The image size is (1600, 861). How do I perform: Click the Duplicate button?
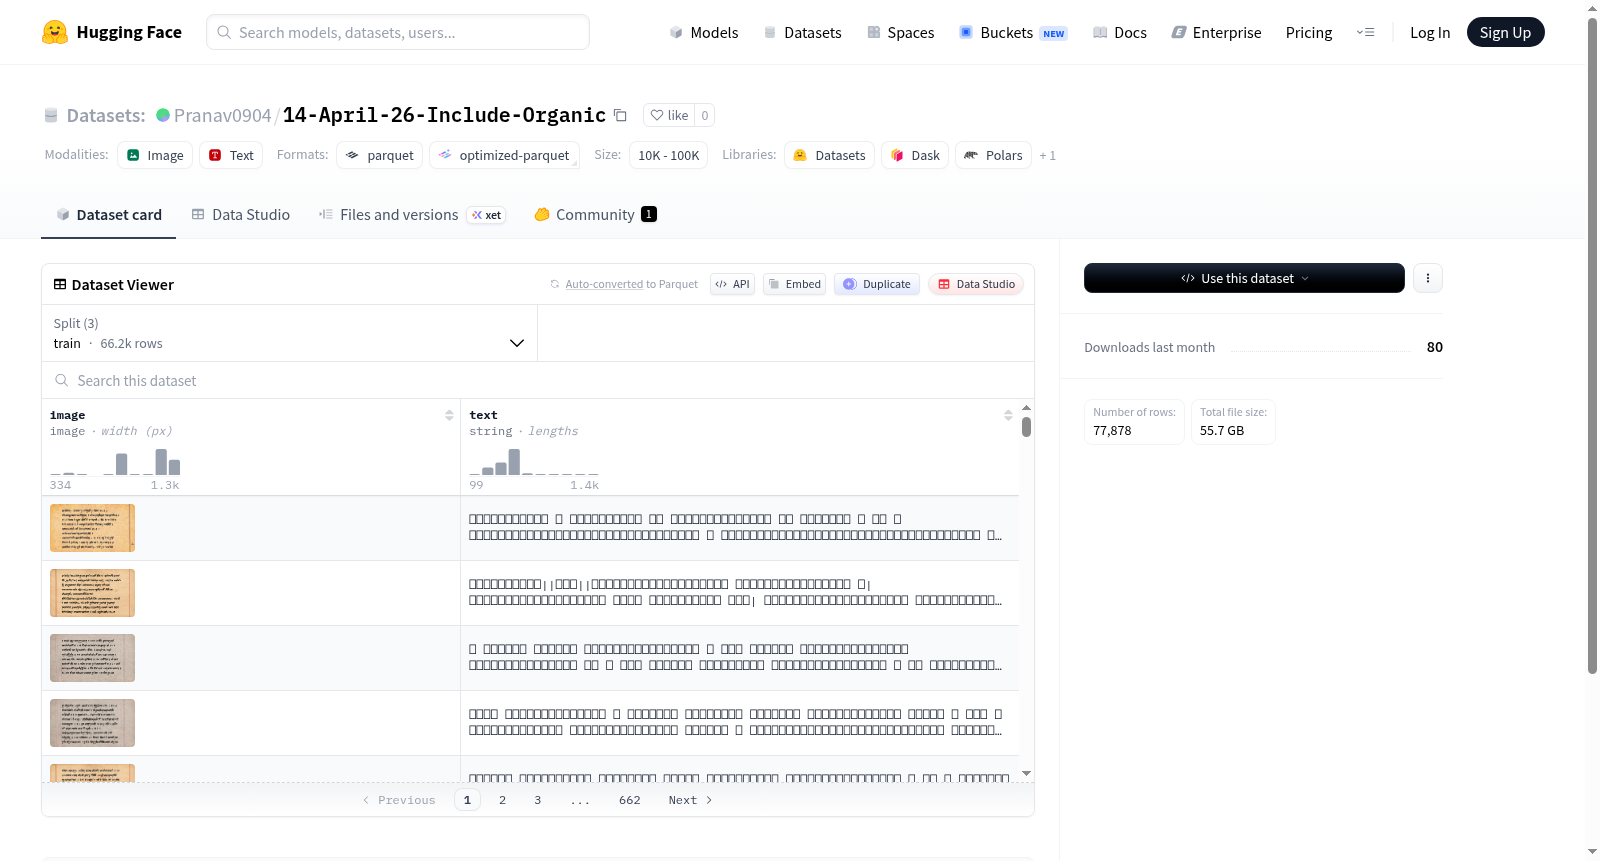(x=877, y=284)
